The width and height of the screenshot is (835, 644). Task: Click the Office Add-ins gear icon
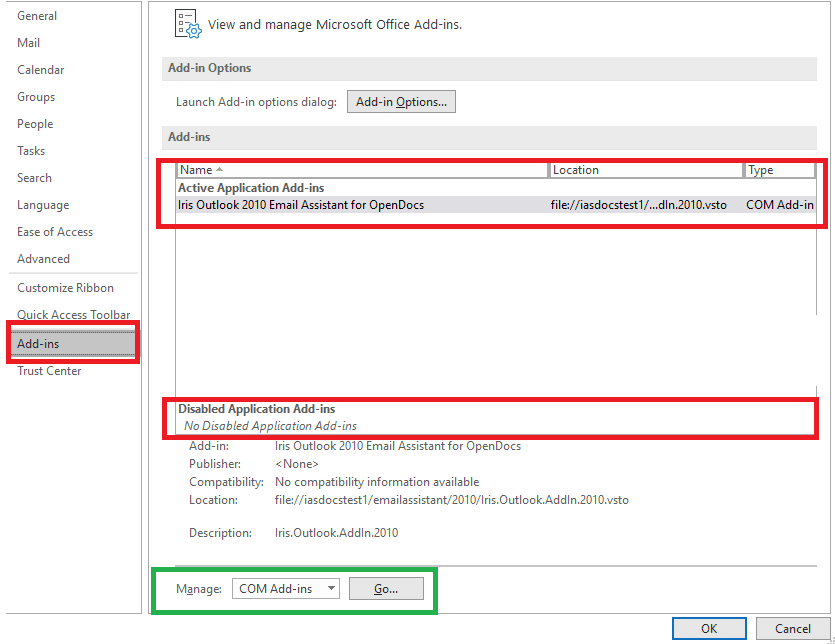point(187,24)
